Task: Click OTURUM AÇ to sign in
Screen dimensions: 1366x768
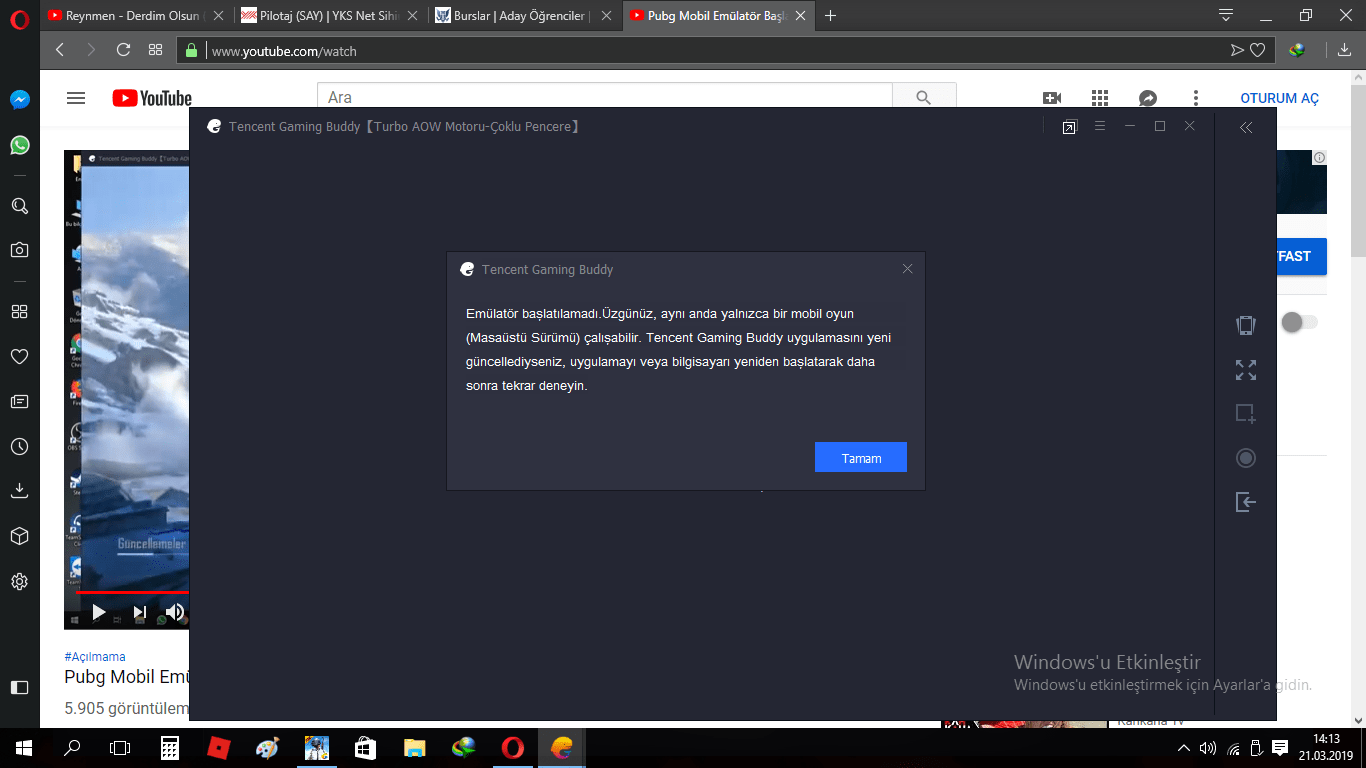Action: (1280, 98)
